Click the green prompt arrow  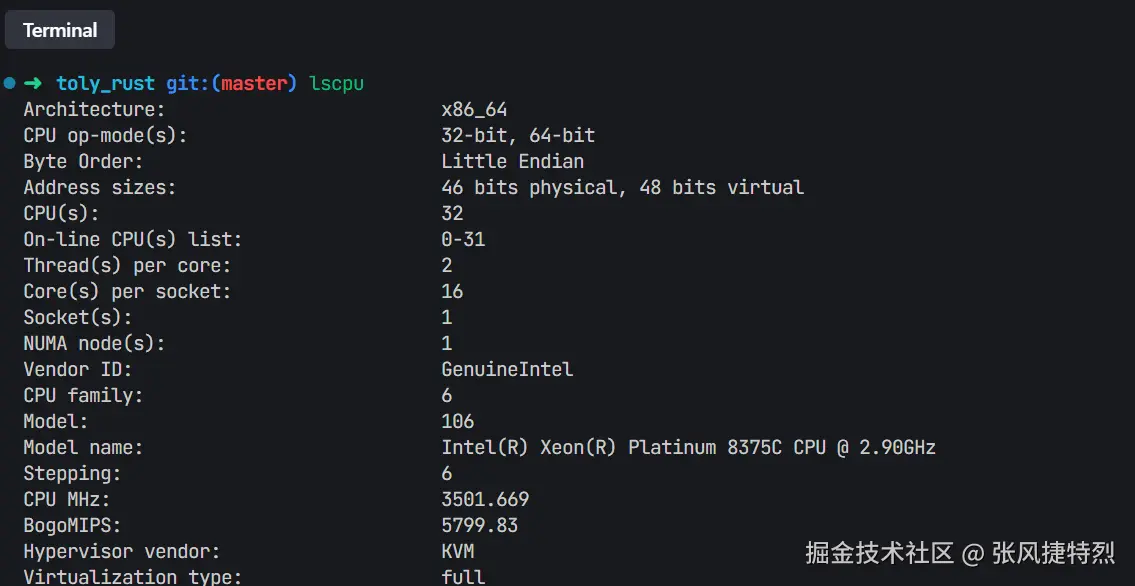click(x=33, y=83)
